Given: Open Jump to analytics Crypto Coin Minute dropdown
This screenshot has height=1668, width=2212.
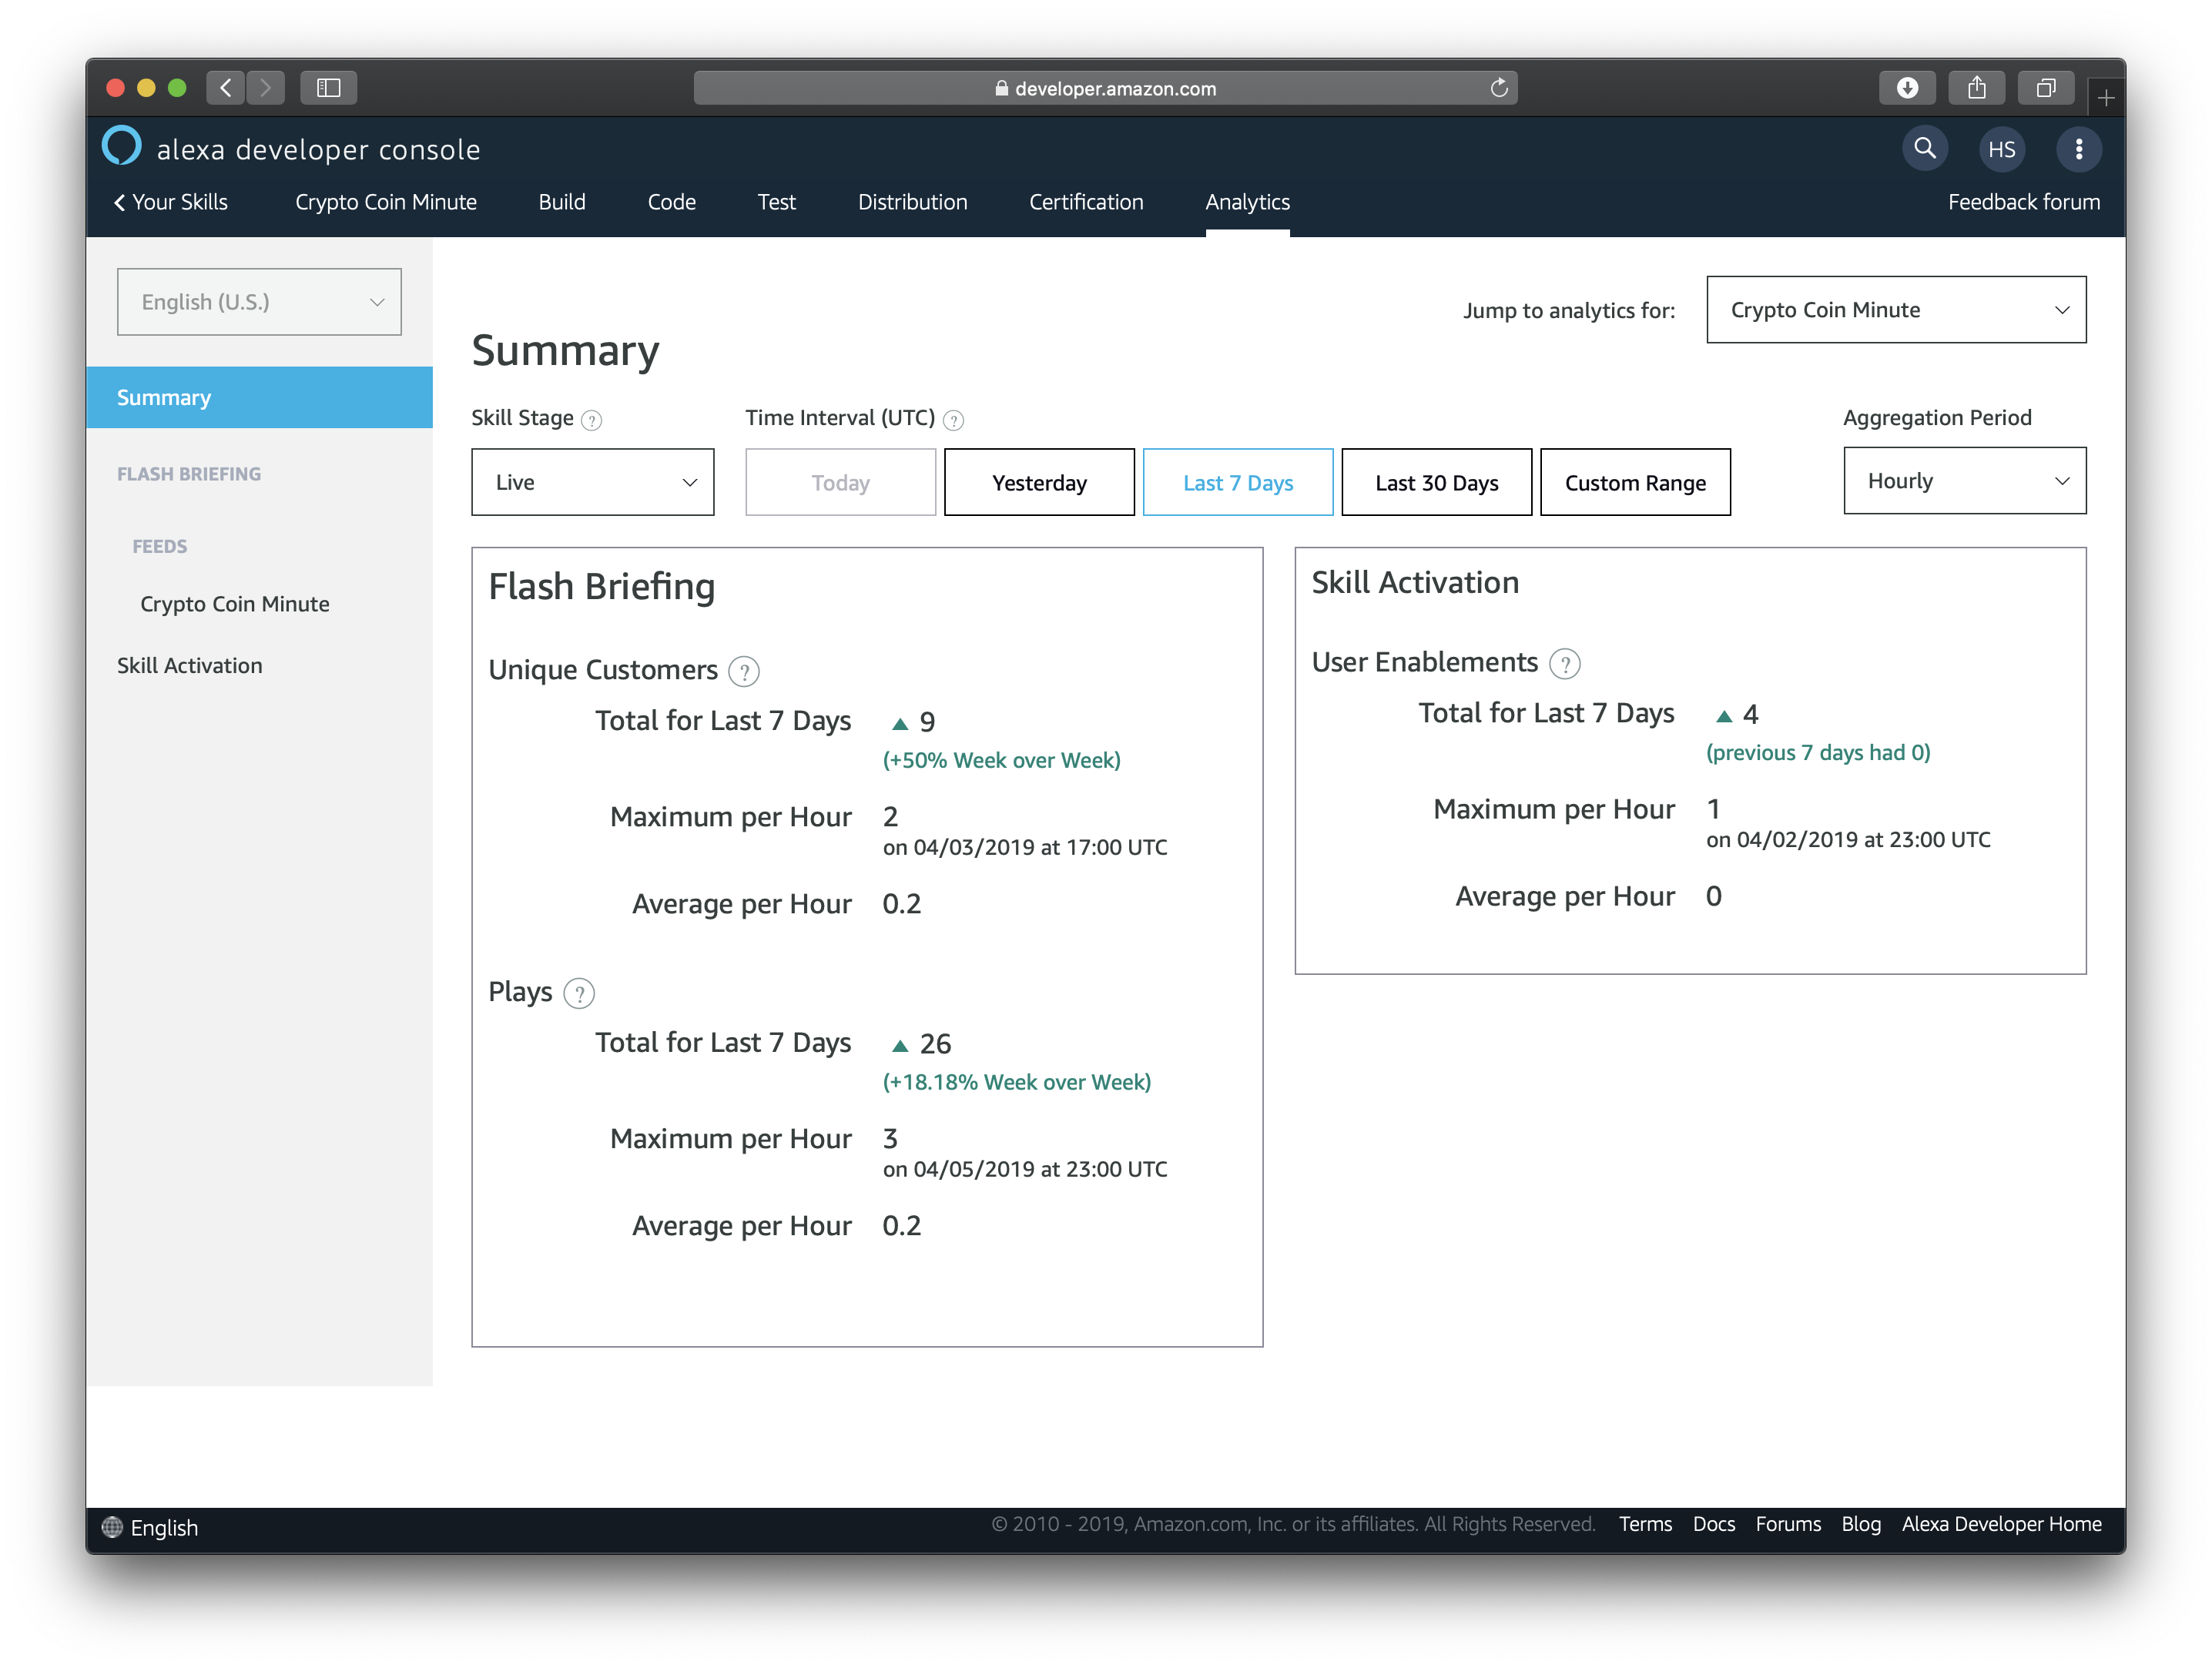Looking at the screenshot, I should (1896, 310).
